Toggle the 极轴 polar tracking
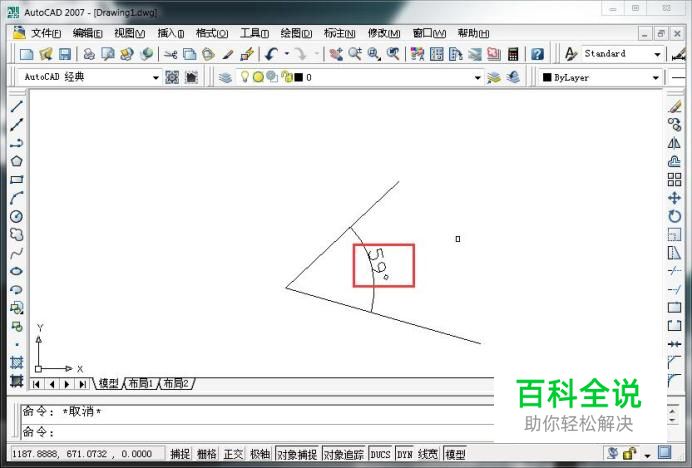The width and height of the screenshot is (692, 468). coord(260,454)
